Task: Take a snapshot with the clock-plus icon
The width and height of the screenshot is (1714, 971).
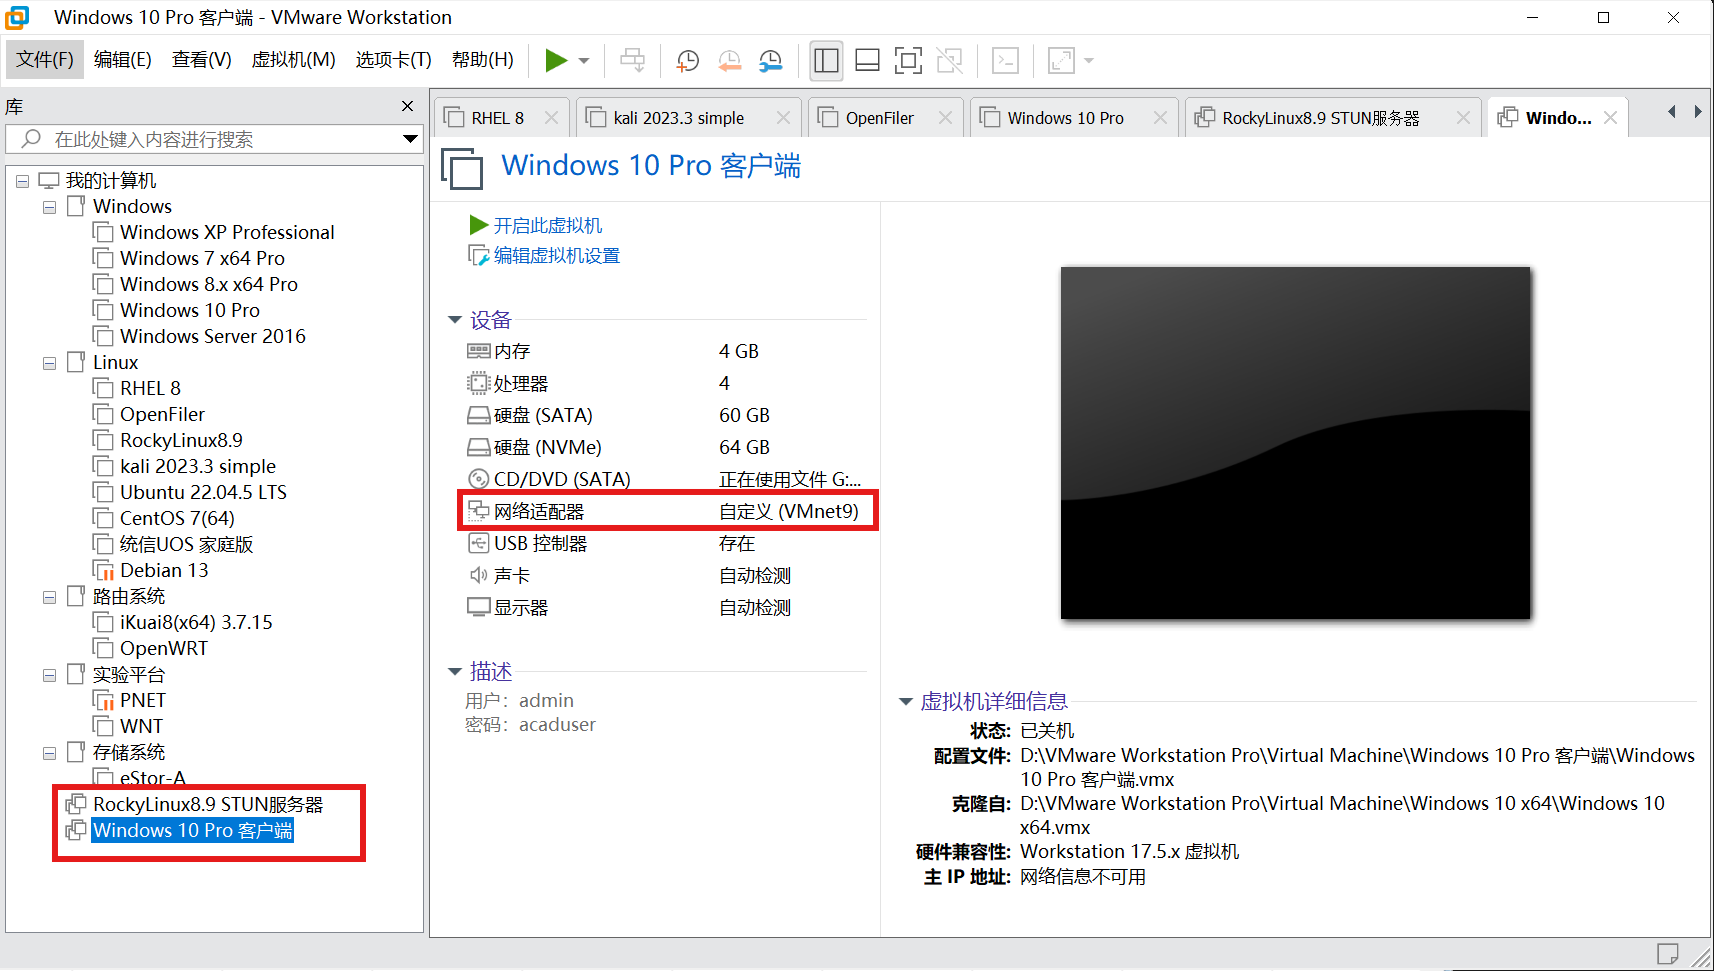Action: click(688, 61)
